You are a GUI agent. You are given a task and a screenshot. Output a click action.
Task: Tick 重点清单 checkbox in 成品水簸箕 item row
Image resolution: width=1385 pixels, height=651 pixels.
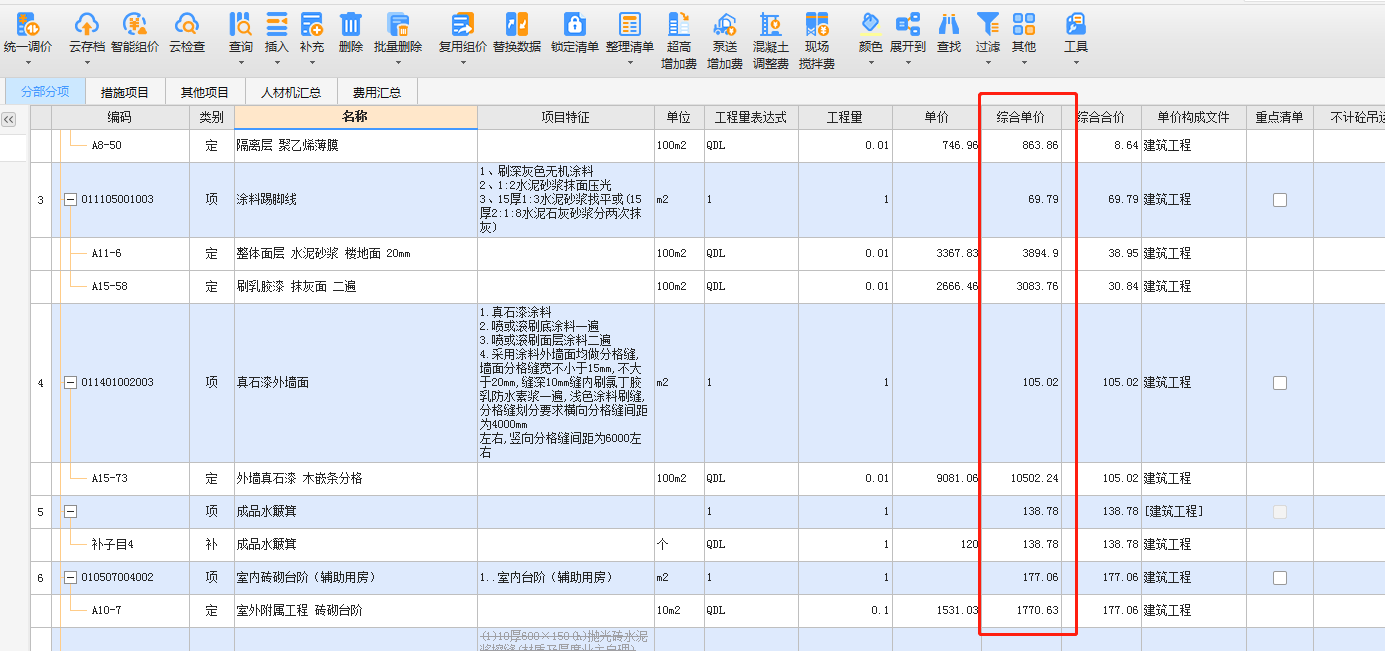click(1279, 512)
